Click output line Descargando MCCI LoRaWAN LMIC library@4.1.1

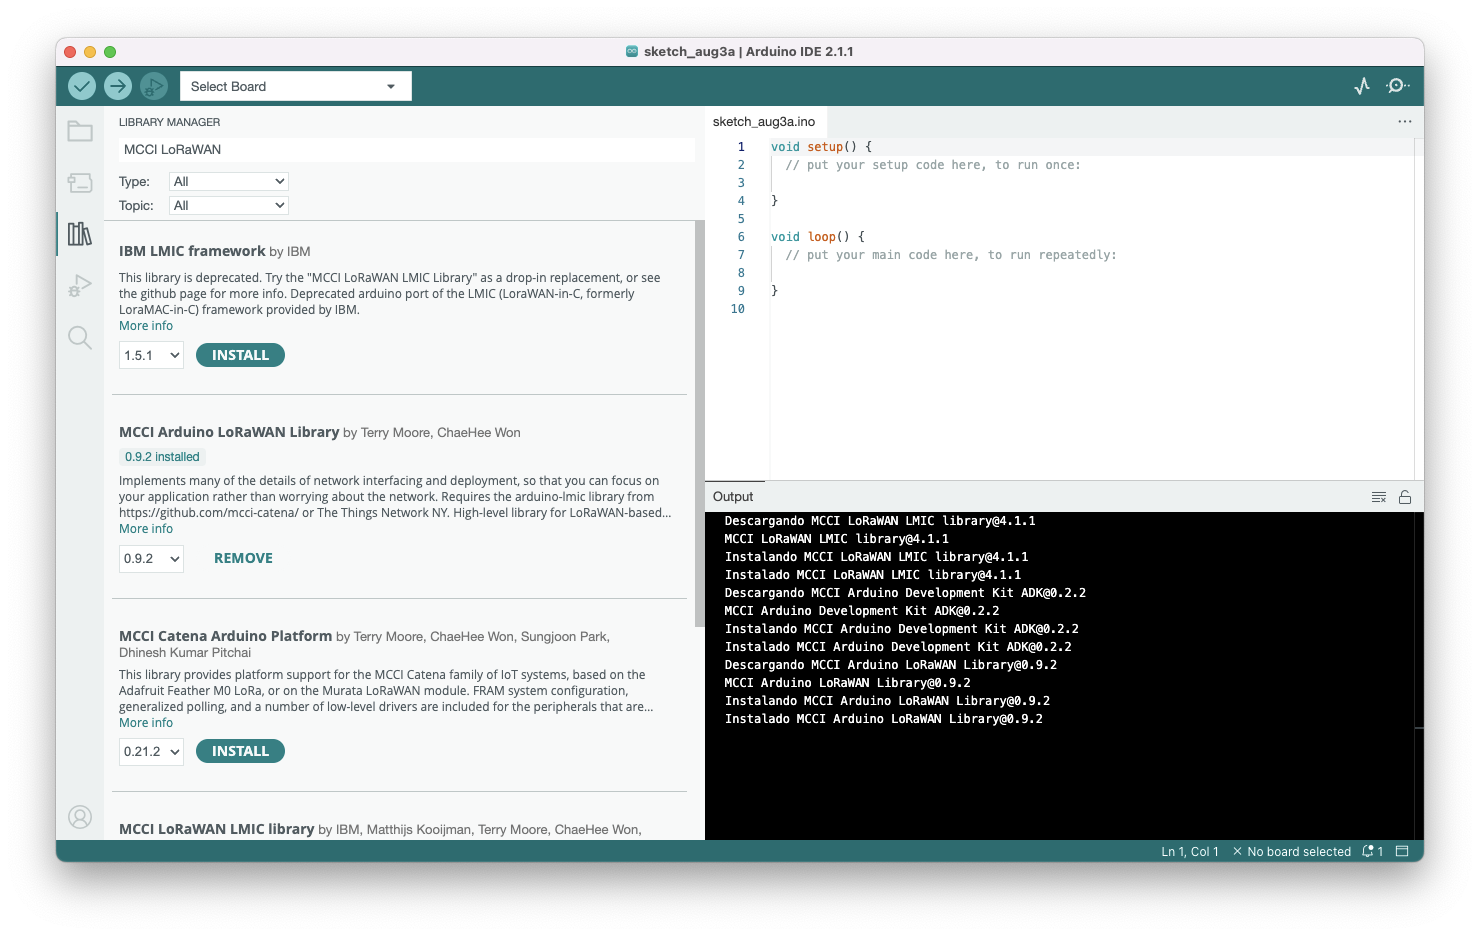[880, 521]
